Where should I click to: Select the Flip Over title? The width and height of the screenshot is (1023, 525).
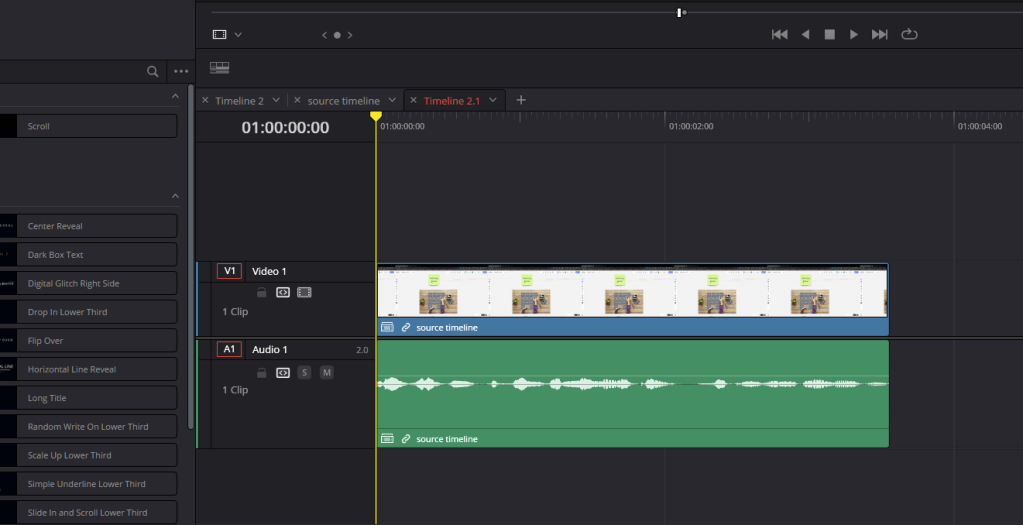tap(88, 341)
